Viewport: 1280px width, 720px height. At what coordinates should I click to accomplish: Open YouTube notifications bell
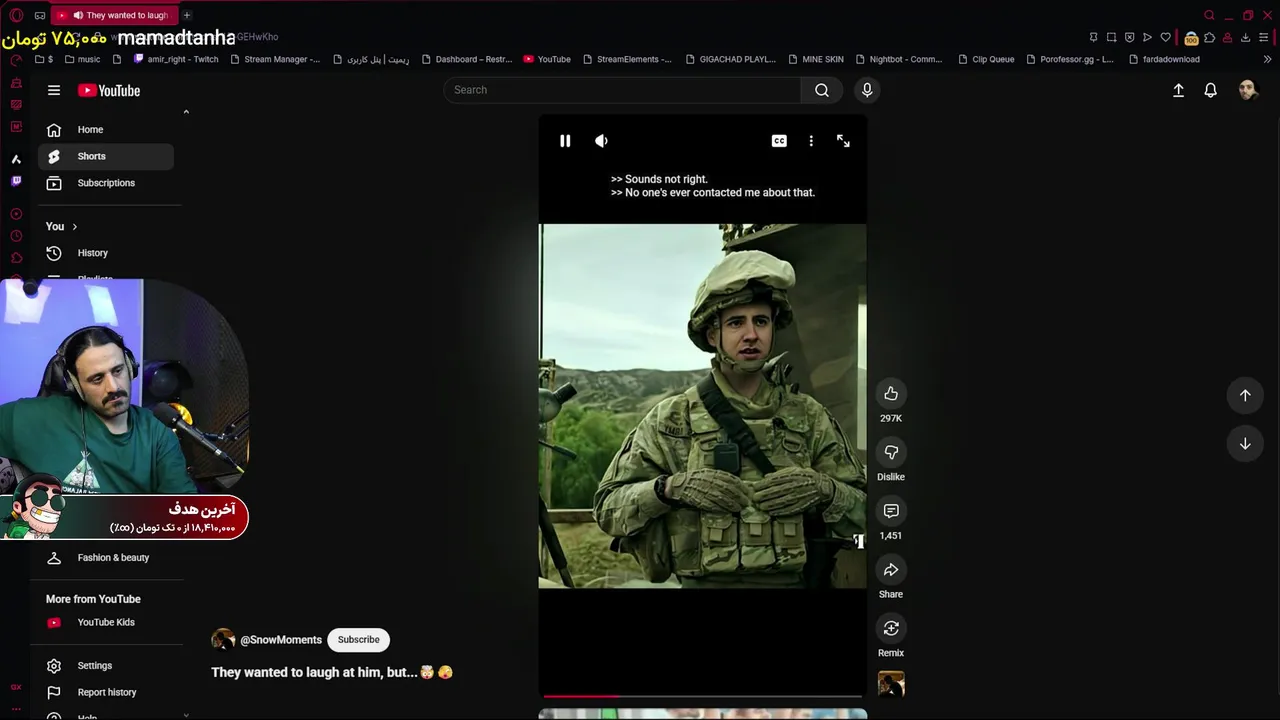click(x=1210, y=90)
